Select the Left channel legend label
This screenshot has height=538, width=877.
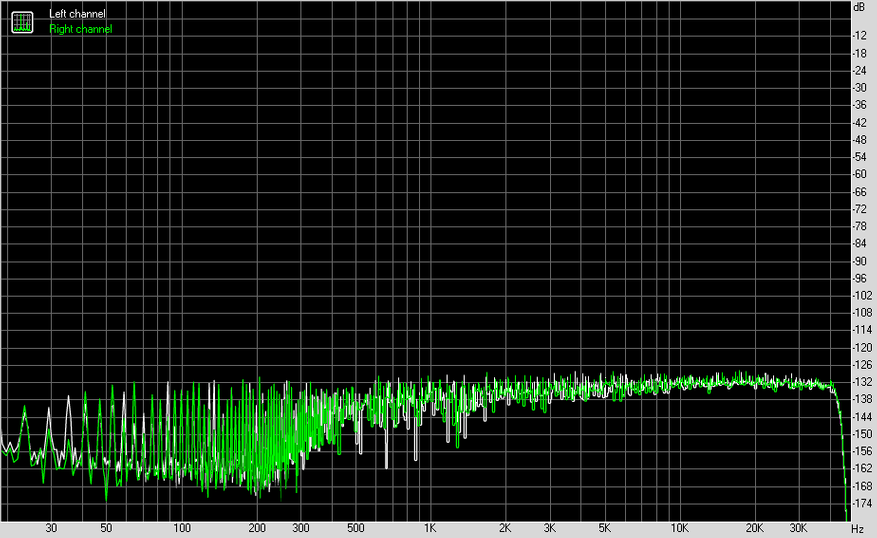point(77,13)
